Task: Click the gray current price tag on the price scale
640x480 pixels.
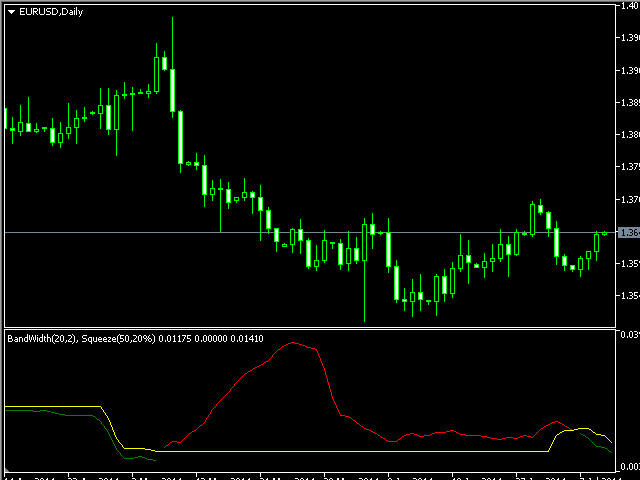Action: pyautogui.click(x=629, y=233)
